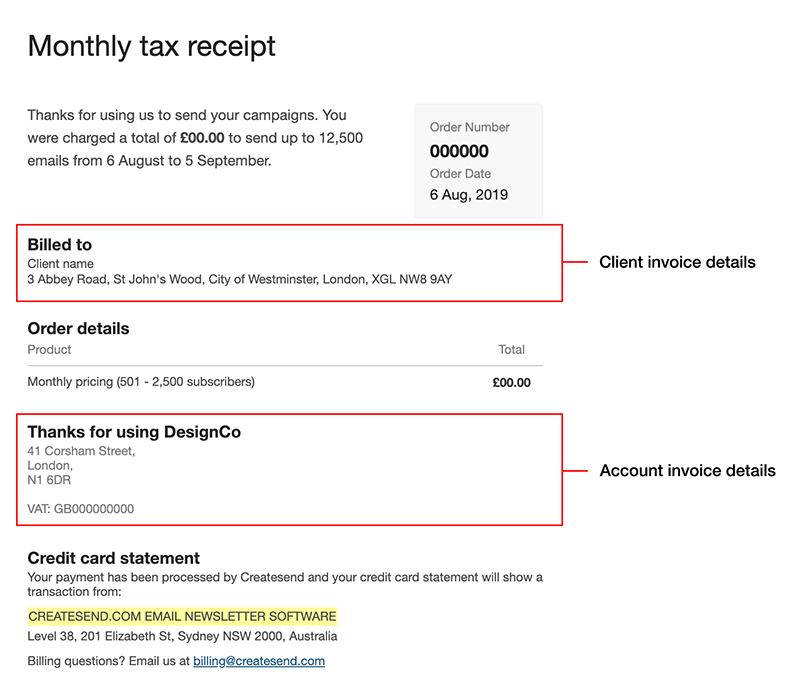This screenshot has width=800, height=690.
Task: Select the order number 000000
Action: pyautogui.click(x=459, y=151)
